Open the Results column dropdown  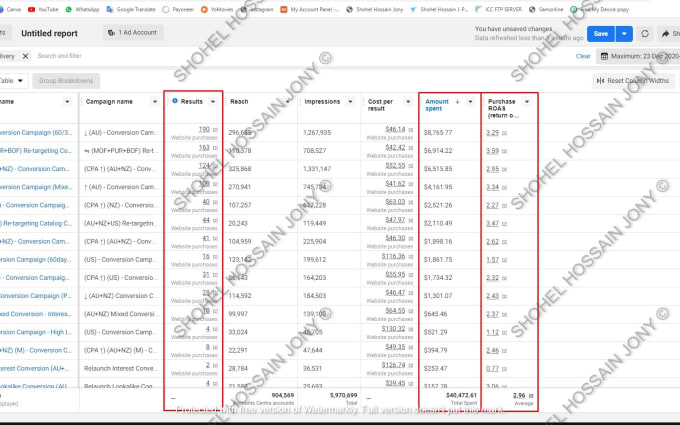213,101
